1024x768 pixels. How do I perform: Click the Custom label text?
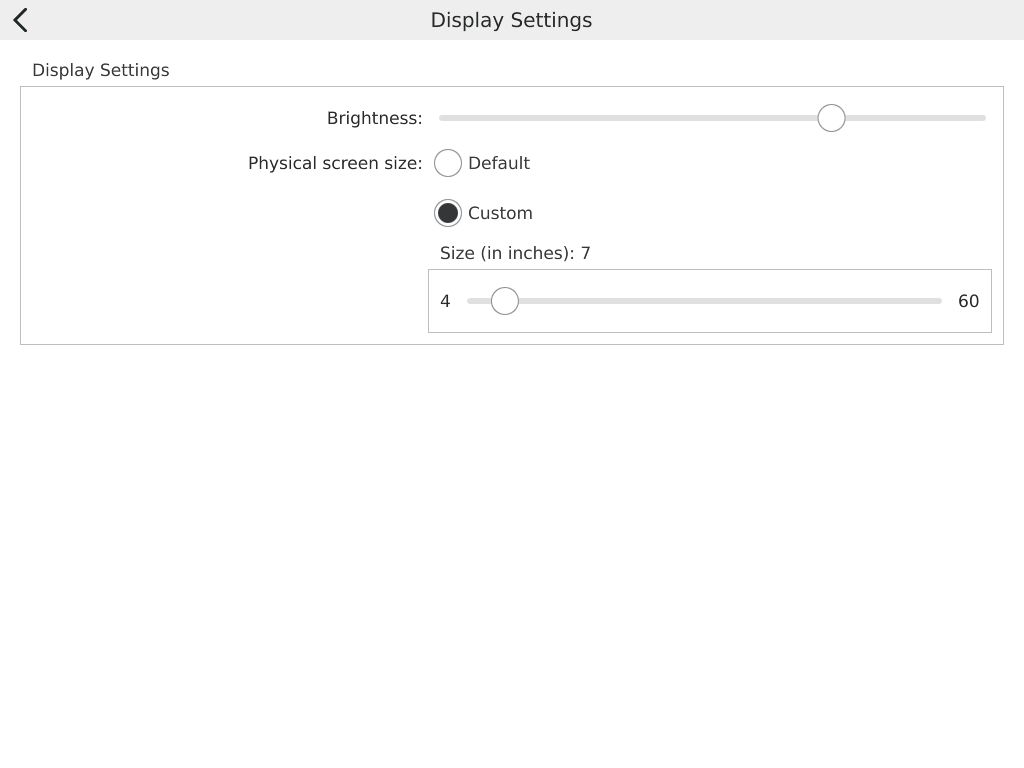(500, 213)
